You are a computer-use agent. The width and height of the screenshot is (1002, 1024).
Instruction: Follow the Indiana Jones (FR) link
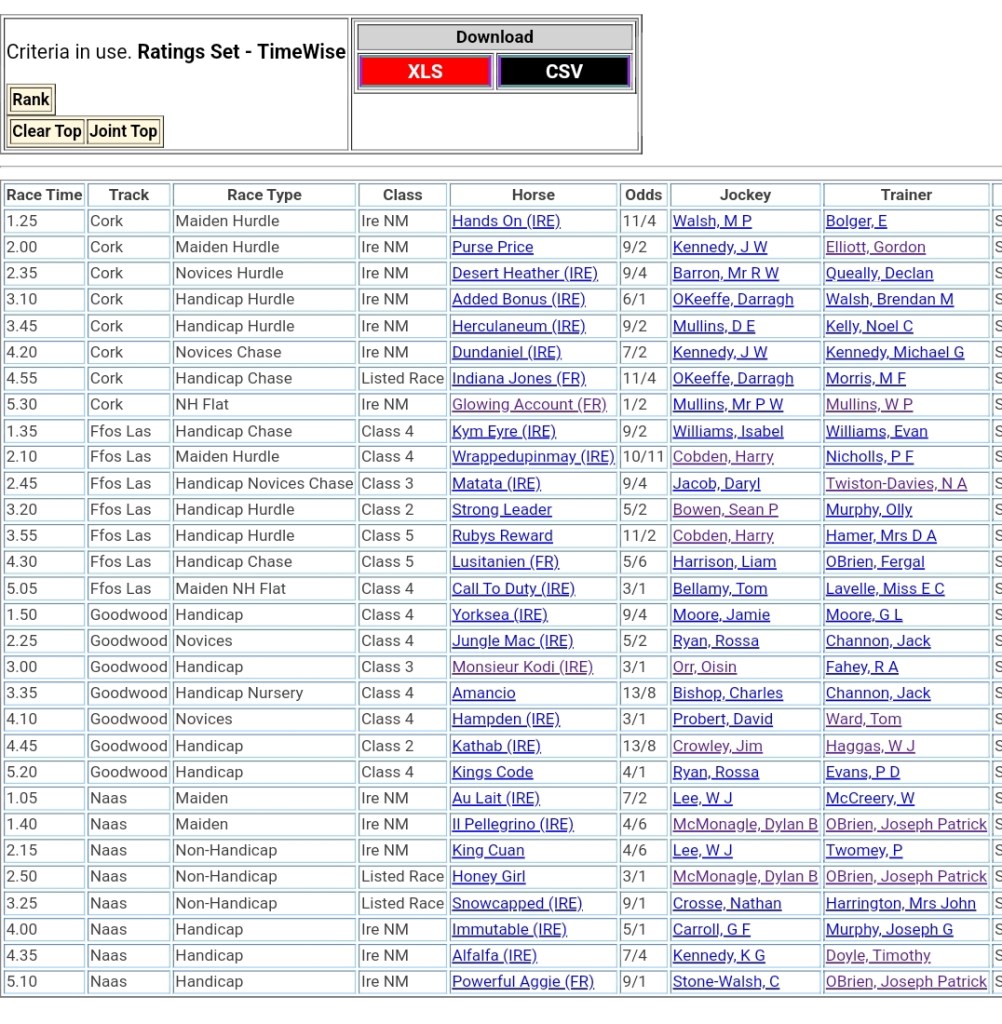tap(518, 378)
